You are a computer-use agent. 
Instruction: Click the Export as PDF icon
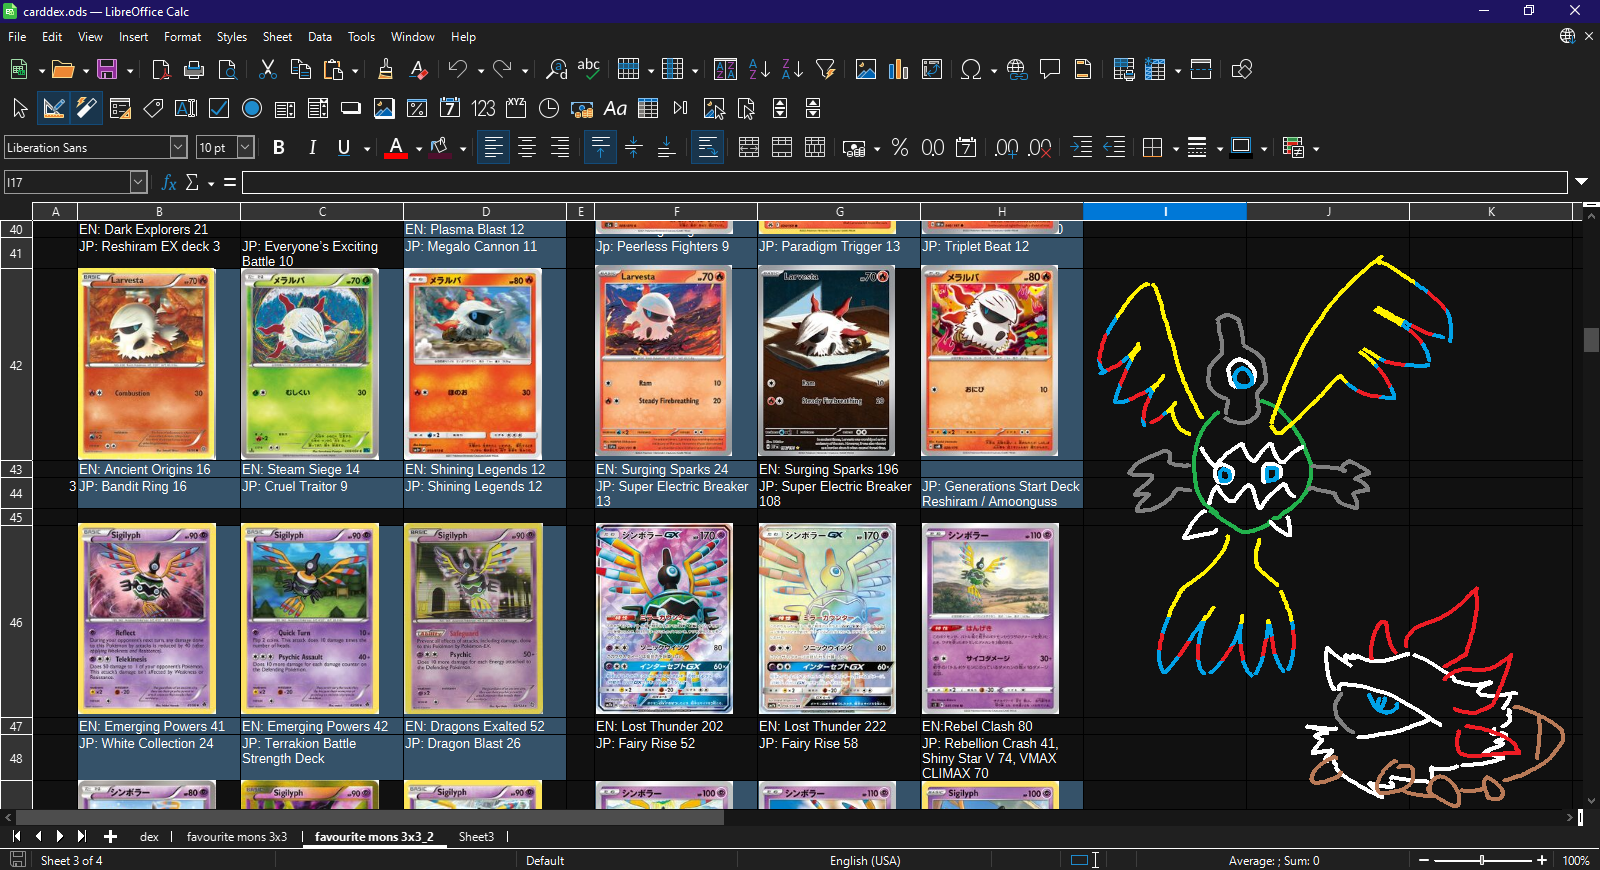pos(161,69)
